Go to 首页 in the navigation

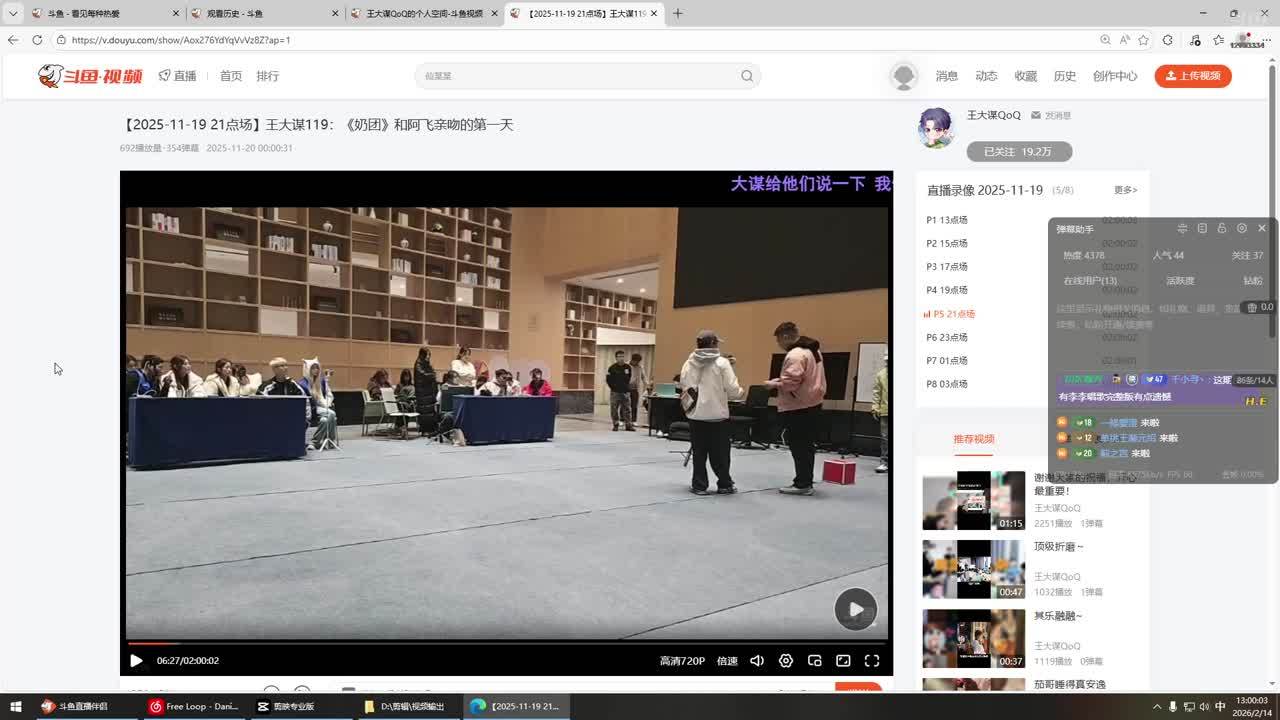click(x=231, y=76)
